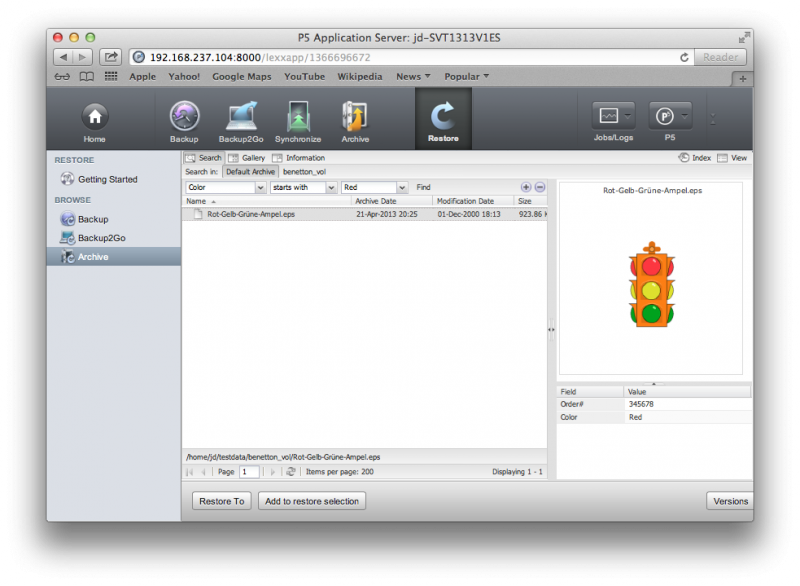Viewport: 800px width, 586px height.
Task: Open the YouTube bookmark
Action: [305, 77]
